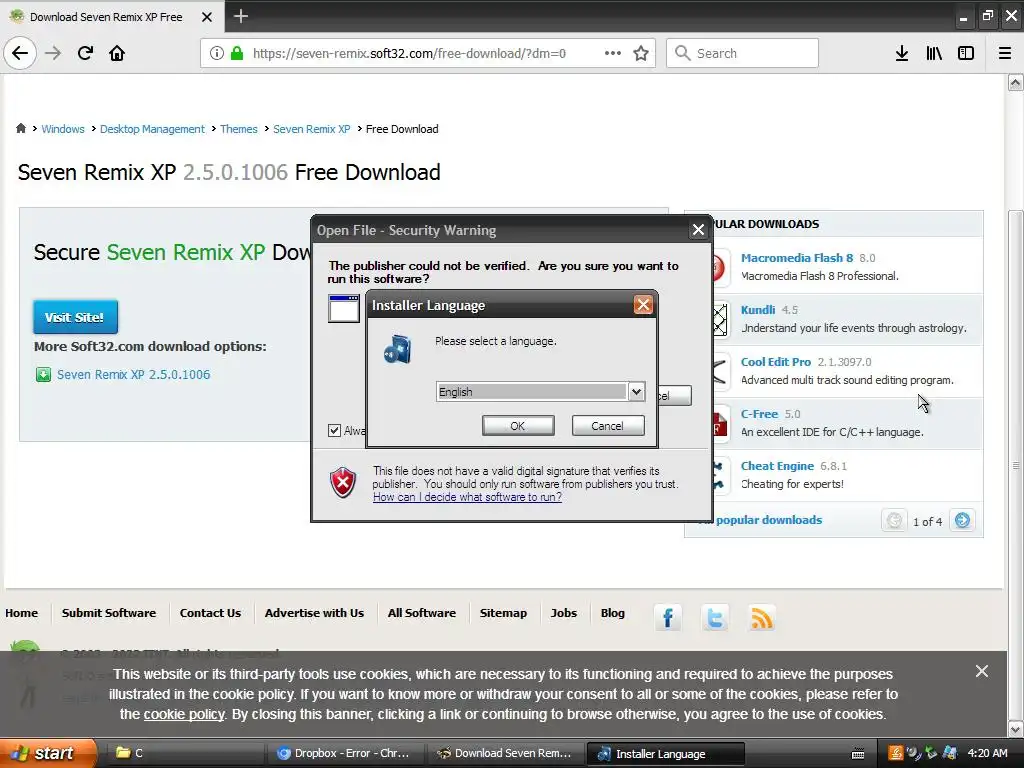Toggle the Always ask checkbox
This screenshot has width=1024, height=768.
[334, 430]
